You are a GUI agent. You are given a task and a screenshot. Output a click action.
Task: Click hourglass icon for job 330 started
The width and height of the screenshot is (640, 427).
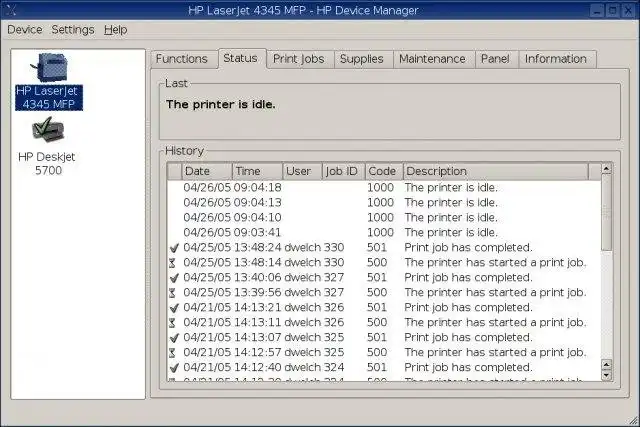(x=172, y=263)
